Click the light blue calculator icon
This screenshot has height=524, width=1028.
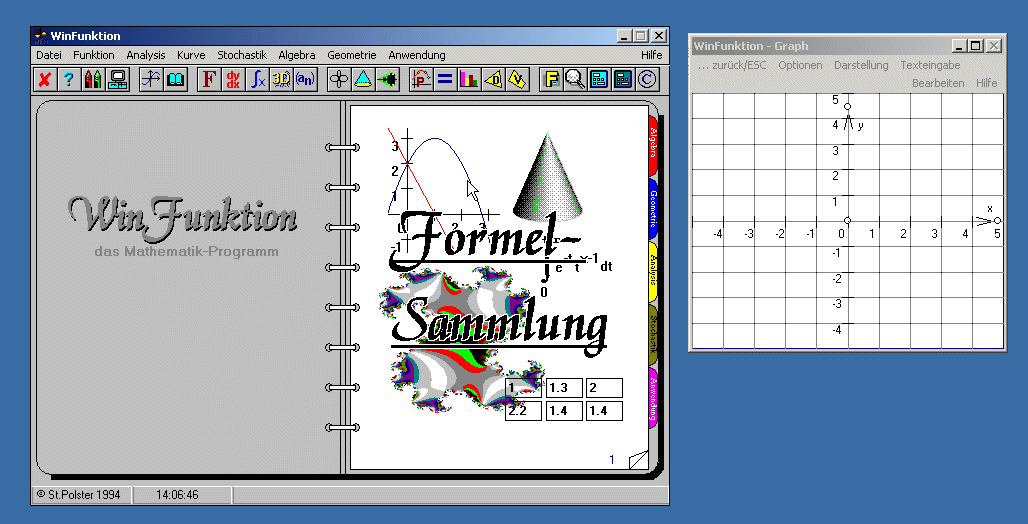pyautogui.click(x=599, y=79)
